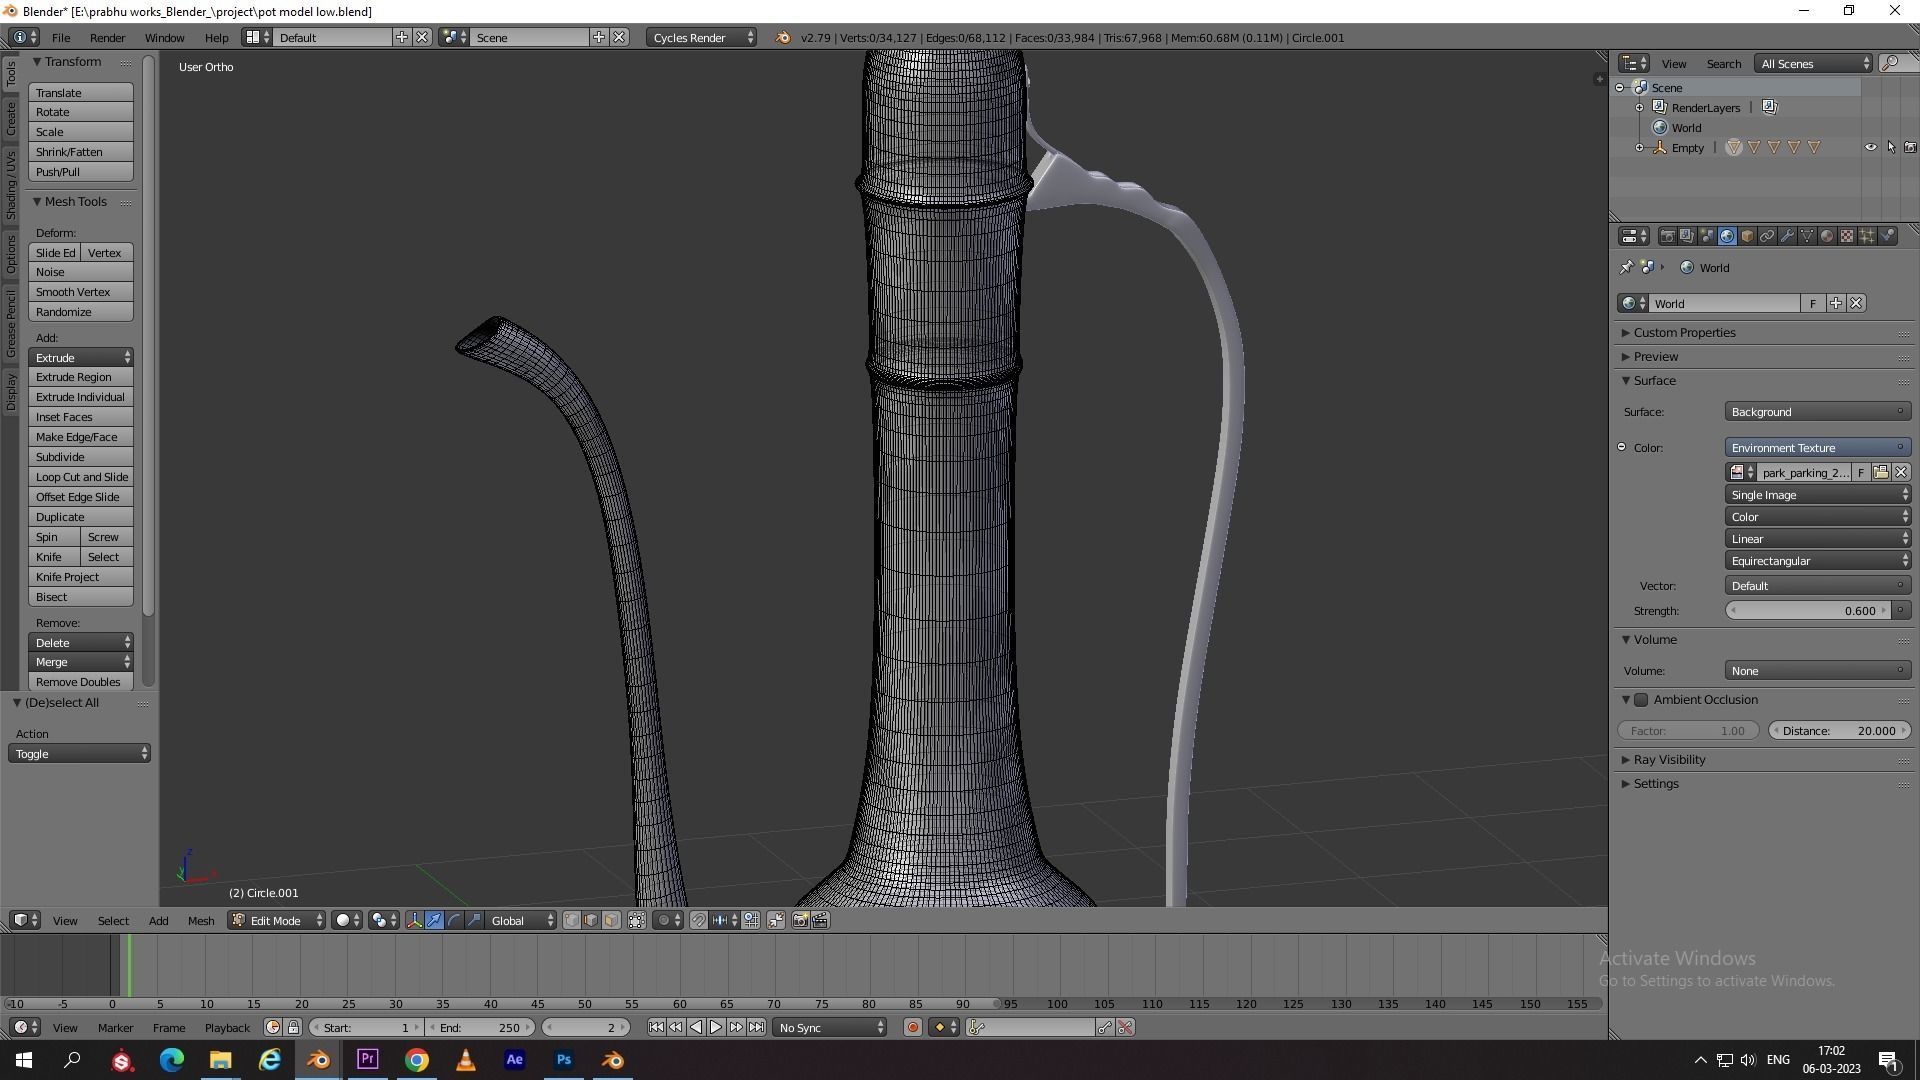Viewport: 1920px width, 1080px height.
Task: Expand the Ray Visibility panel
Action: point(1669,760)
